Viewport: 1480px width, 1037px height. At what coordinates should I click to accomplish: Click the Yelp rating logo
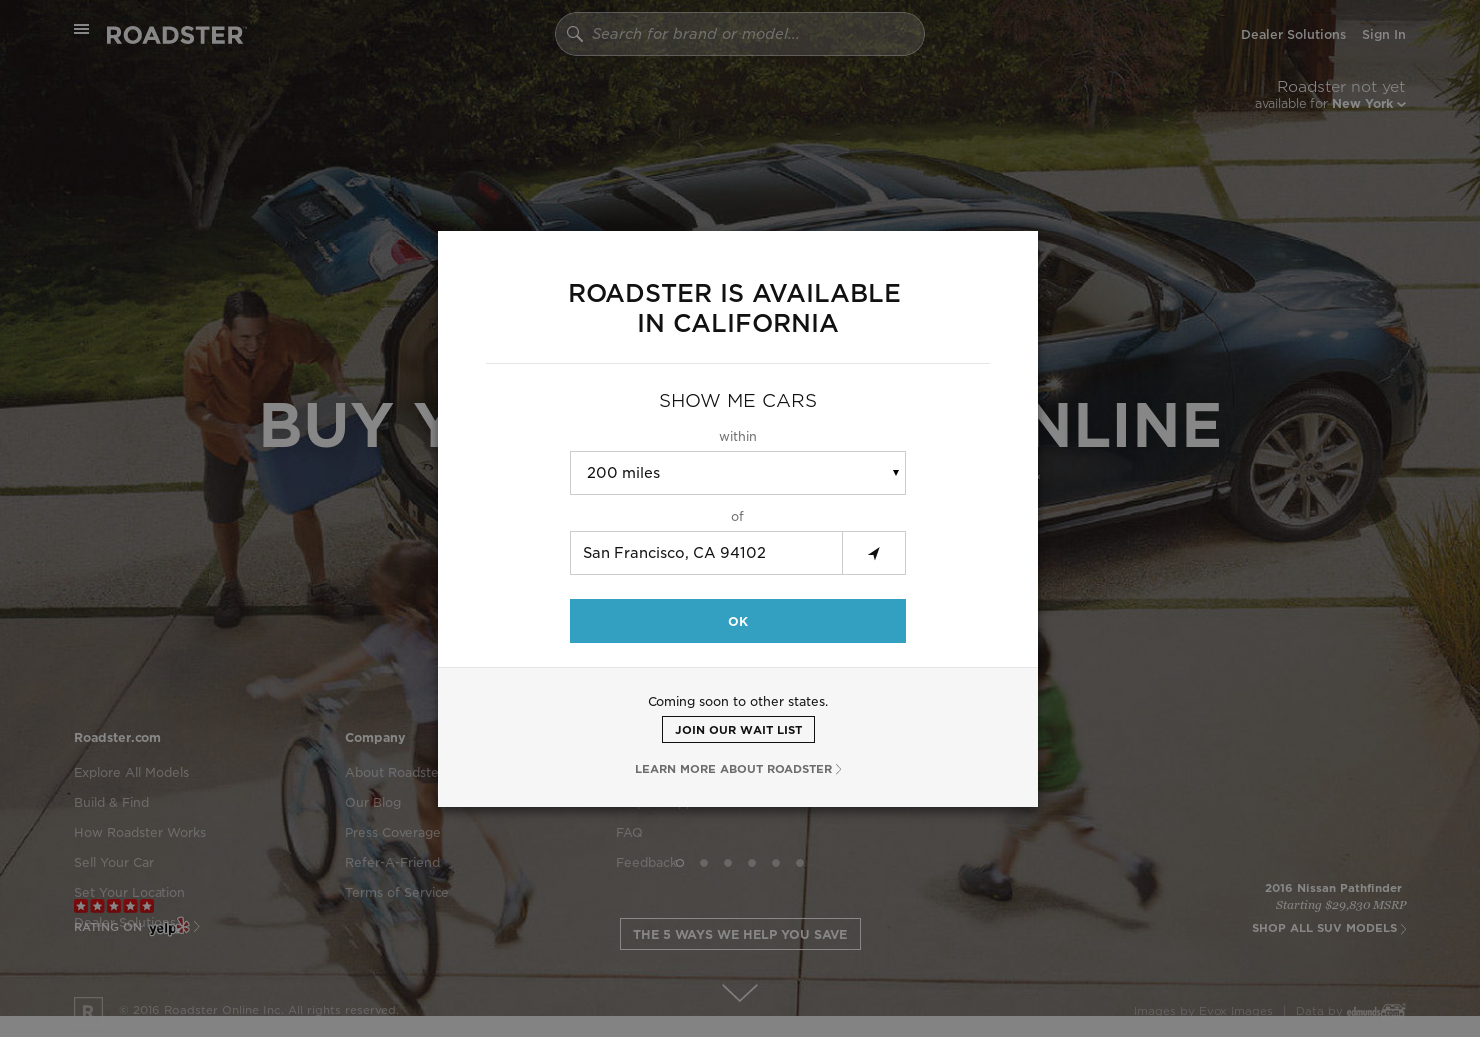(168, 927)
